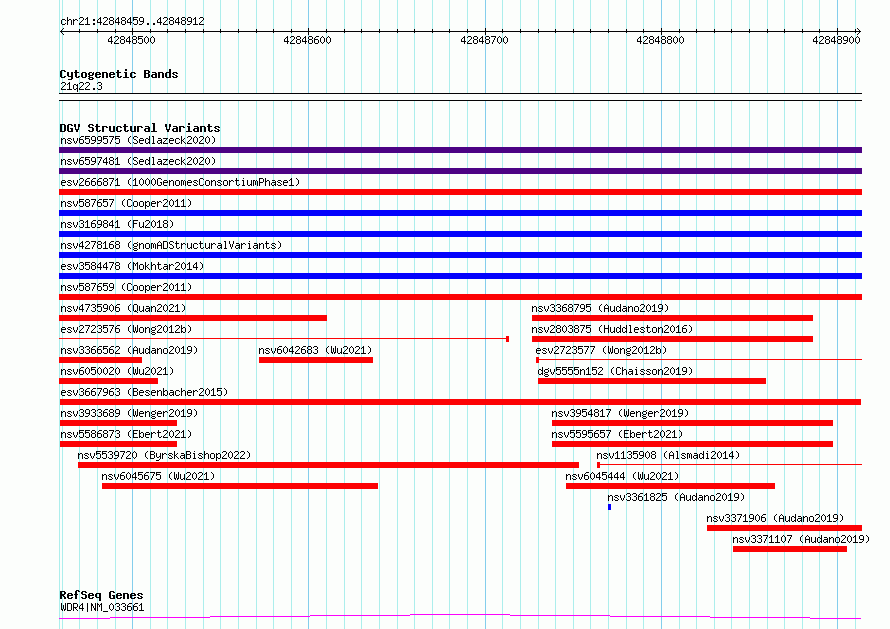
Task: Click red bar beneath nsv3368795 (Audano2019)
Action: 672,318
